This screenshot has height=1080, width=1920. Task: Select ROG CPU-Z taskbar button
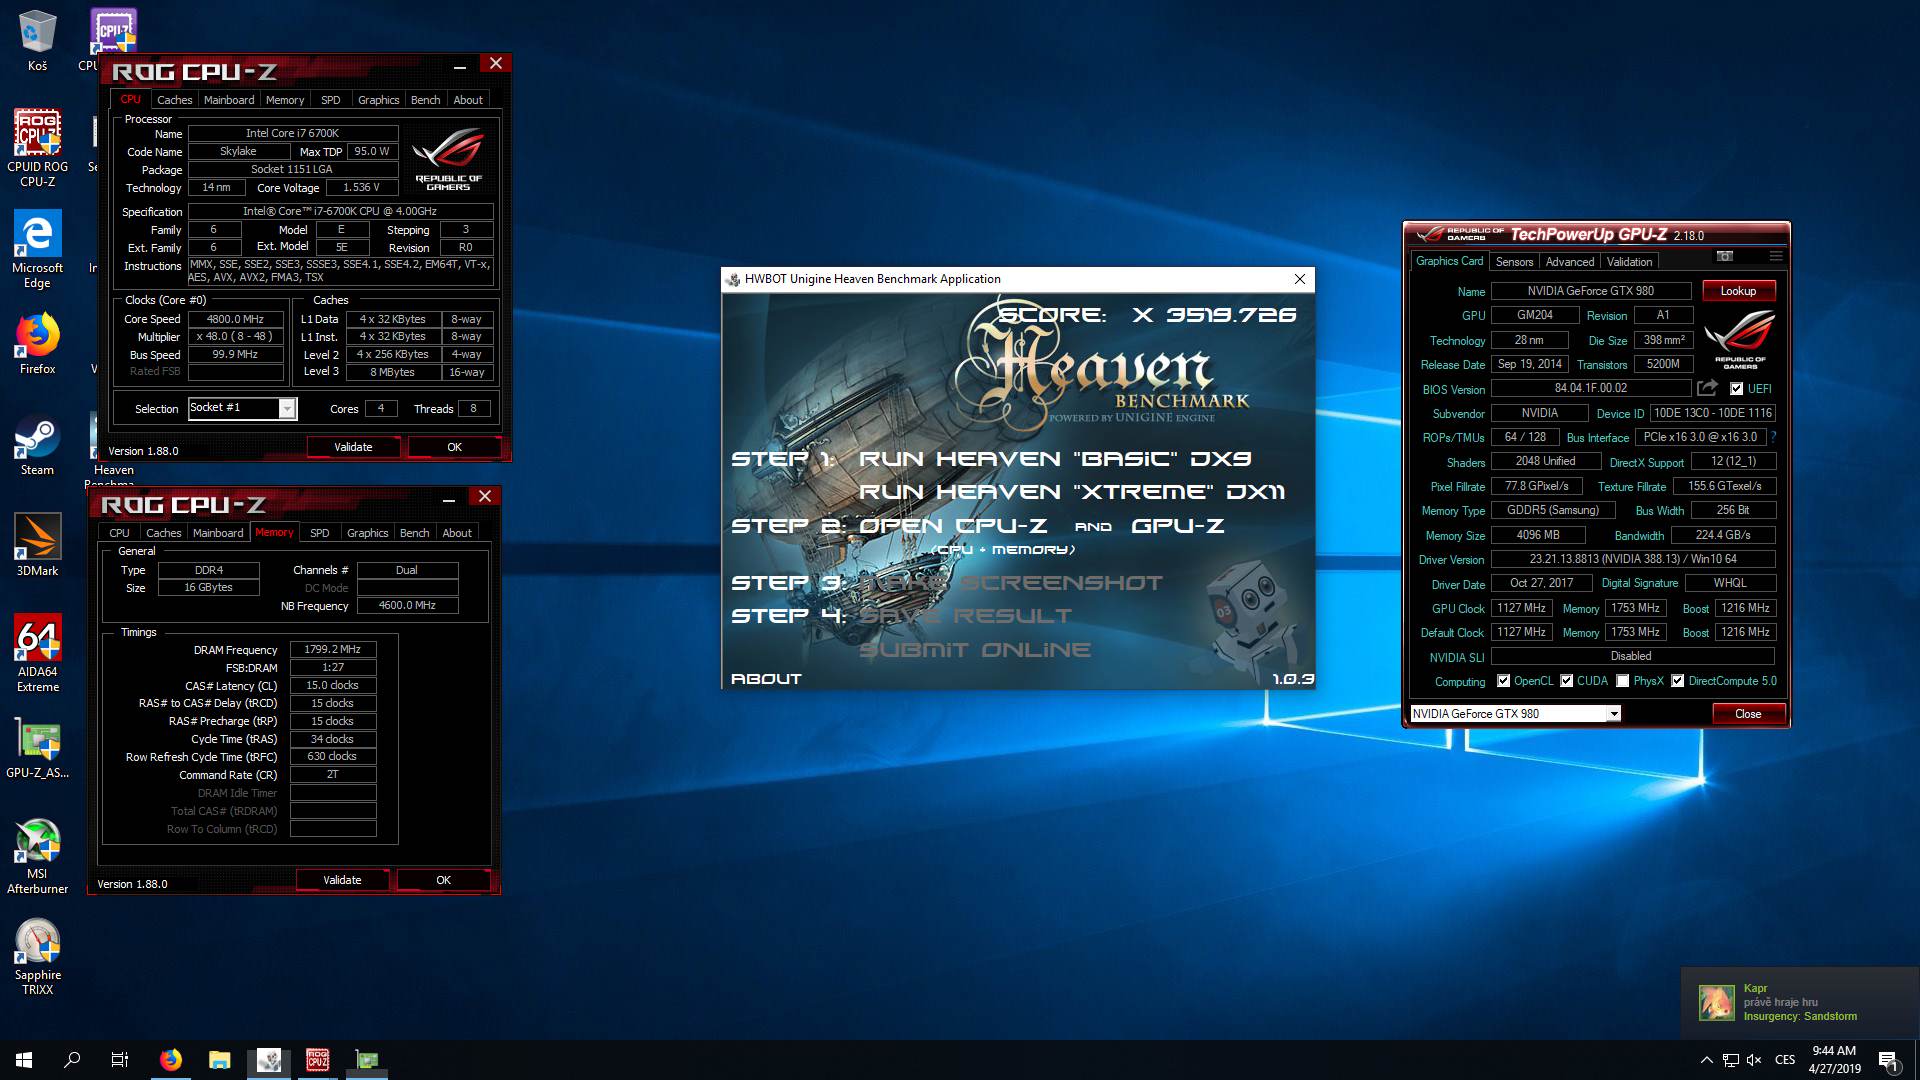pyautogui.click(x=317, y=1060)
